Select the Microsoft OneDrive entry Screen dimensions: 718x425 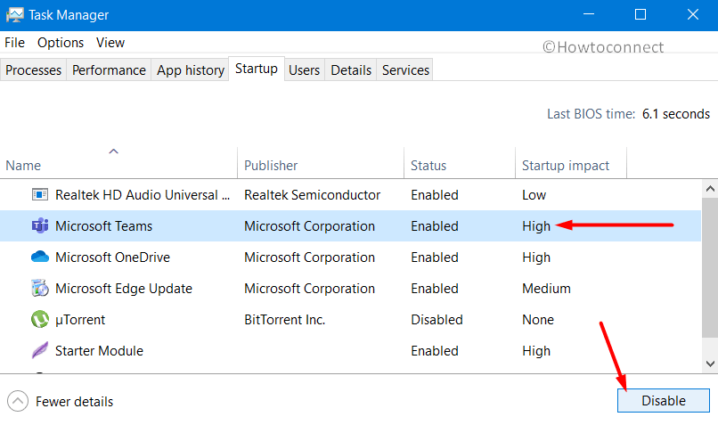tap(112, 257)
